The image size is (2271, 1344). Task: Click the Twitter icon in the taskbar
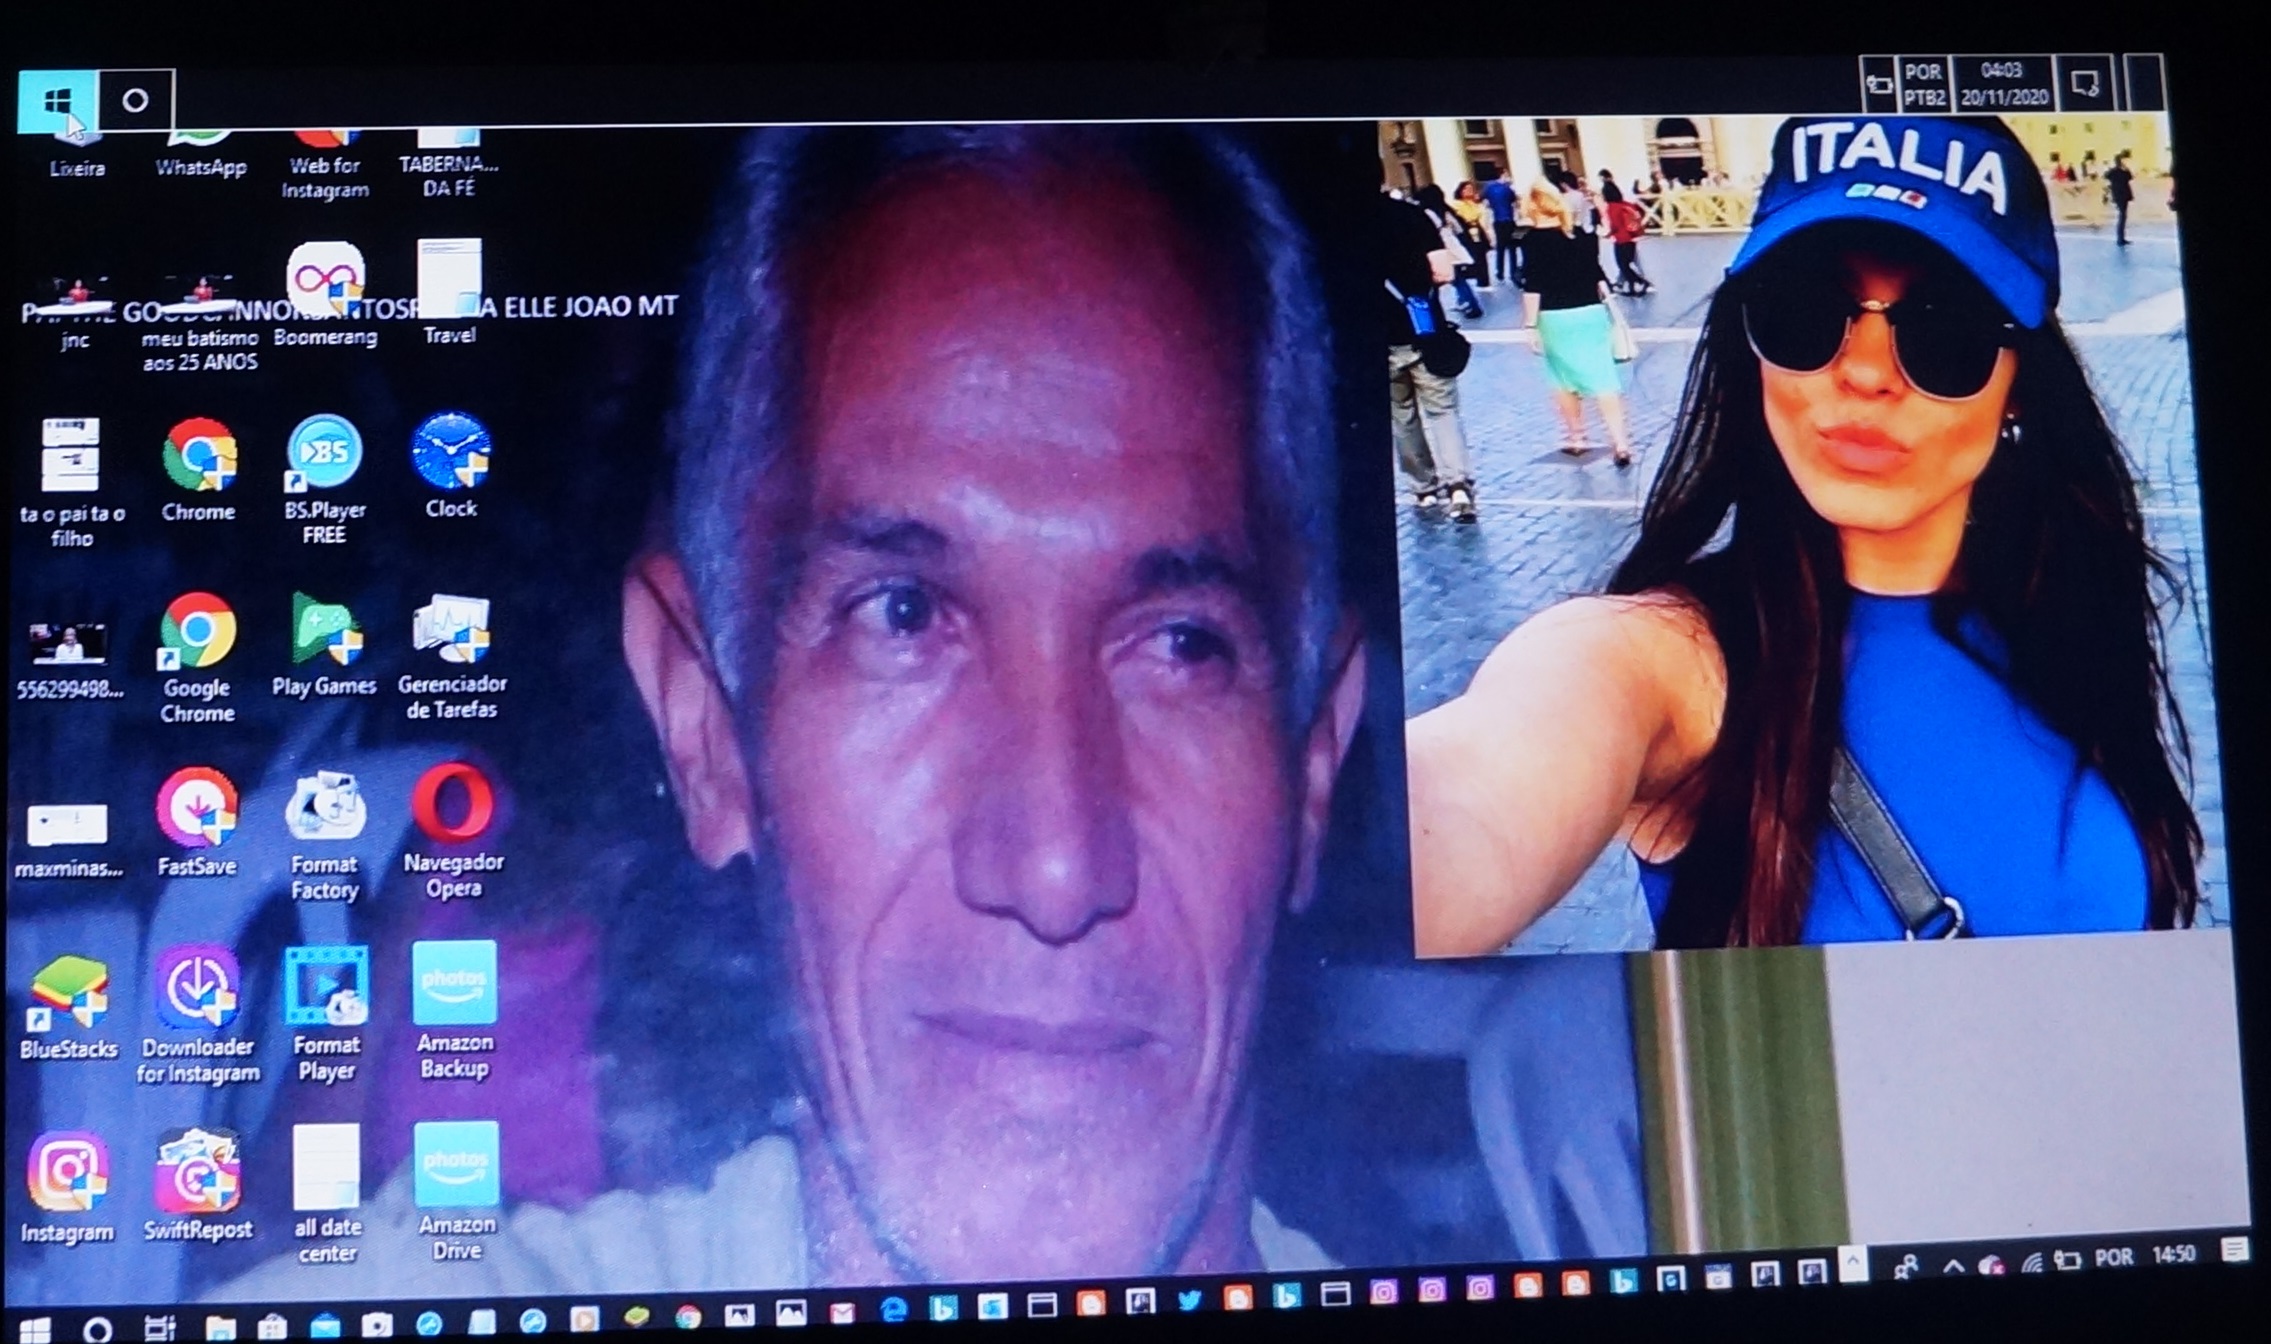(x=1189, y=1300)
